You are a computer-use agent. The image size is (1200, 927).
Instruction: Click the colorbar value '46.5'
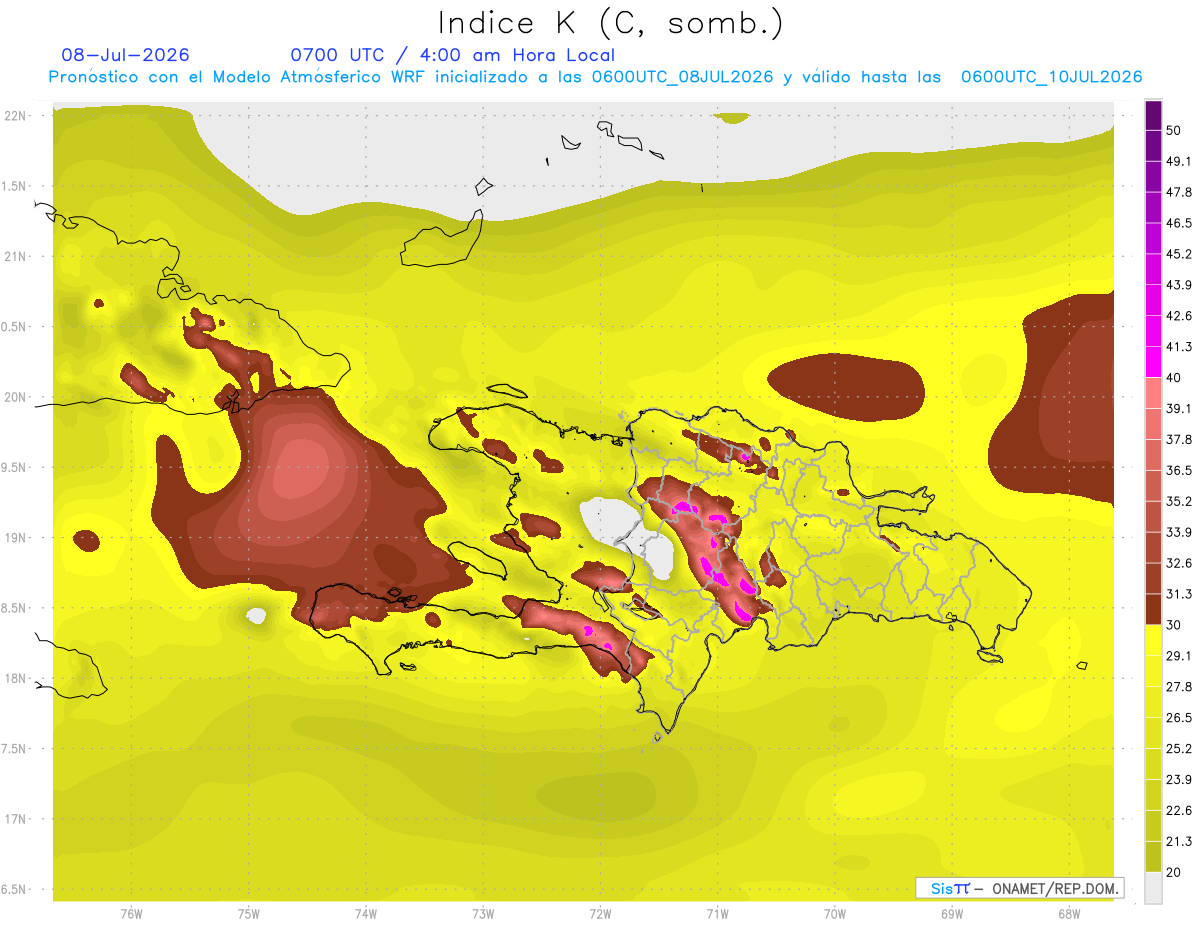click(x=1179, y=223)
